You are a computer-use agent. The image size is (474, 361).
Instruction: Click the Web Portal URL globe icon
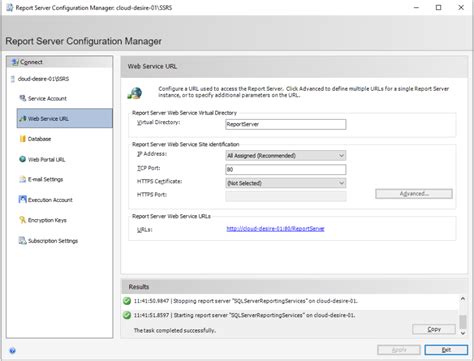pyautogui.click(x=22, y=159)
